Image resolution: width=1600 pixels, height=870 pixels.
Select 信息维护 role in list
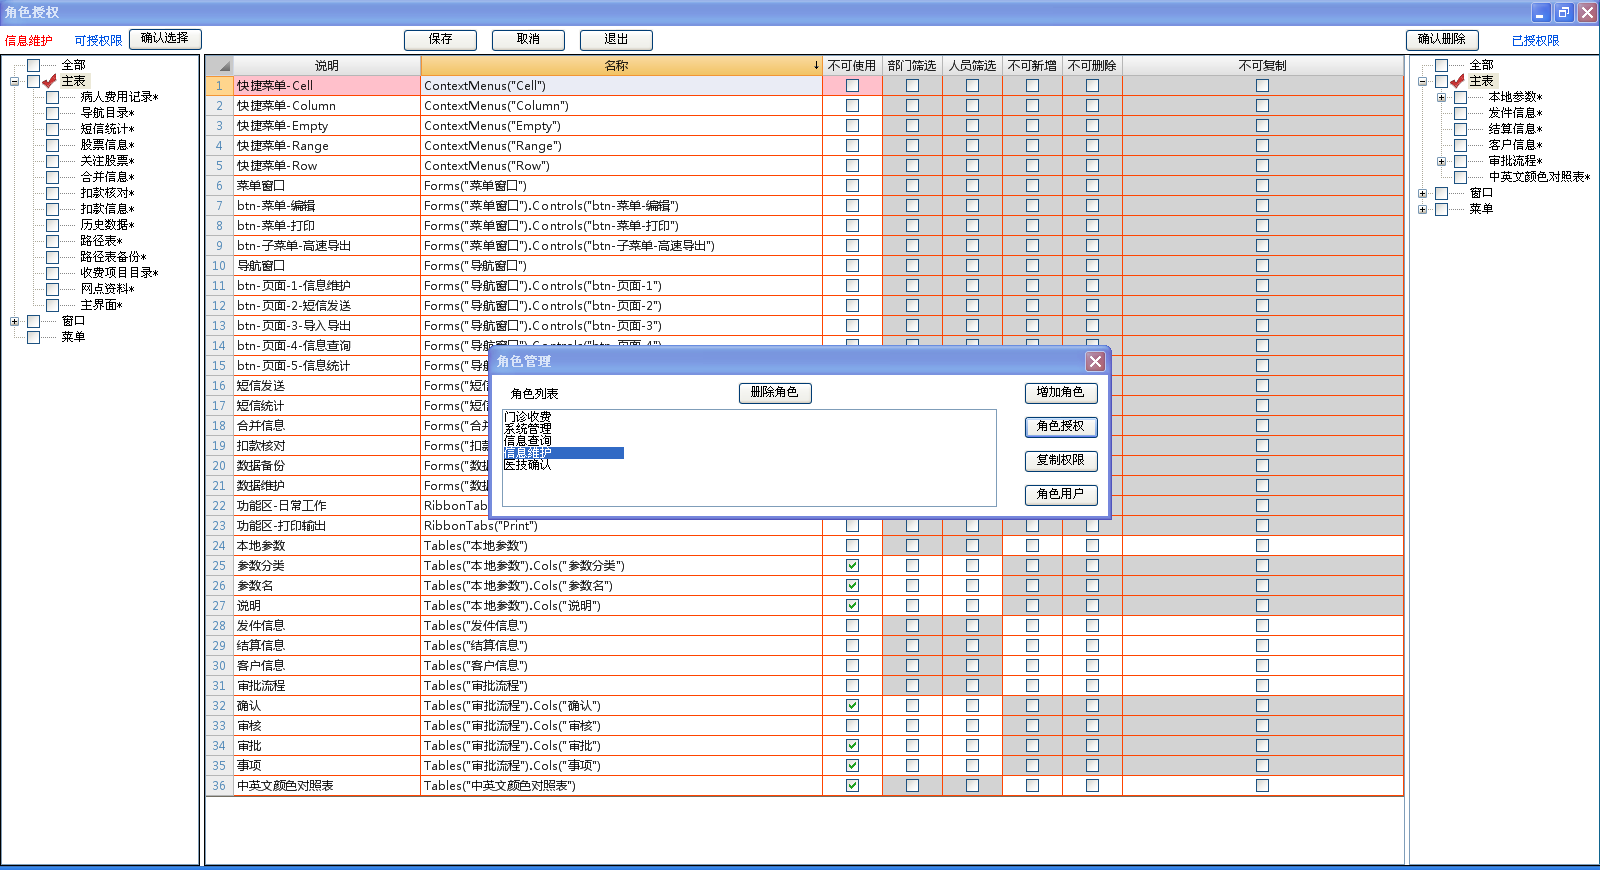pyautogui.click(x=563, y=453)
